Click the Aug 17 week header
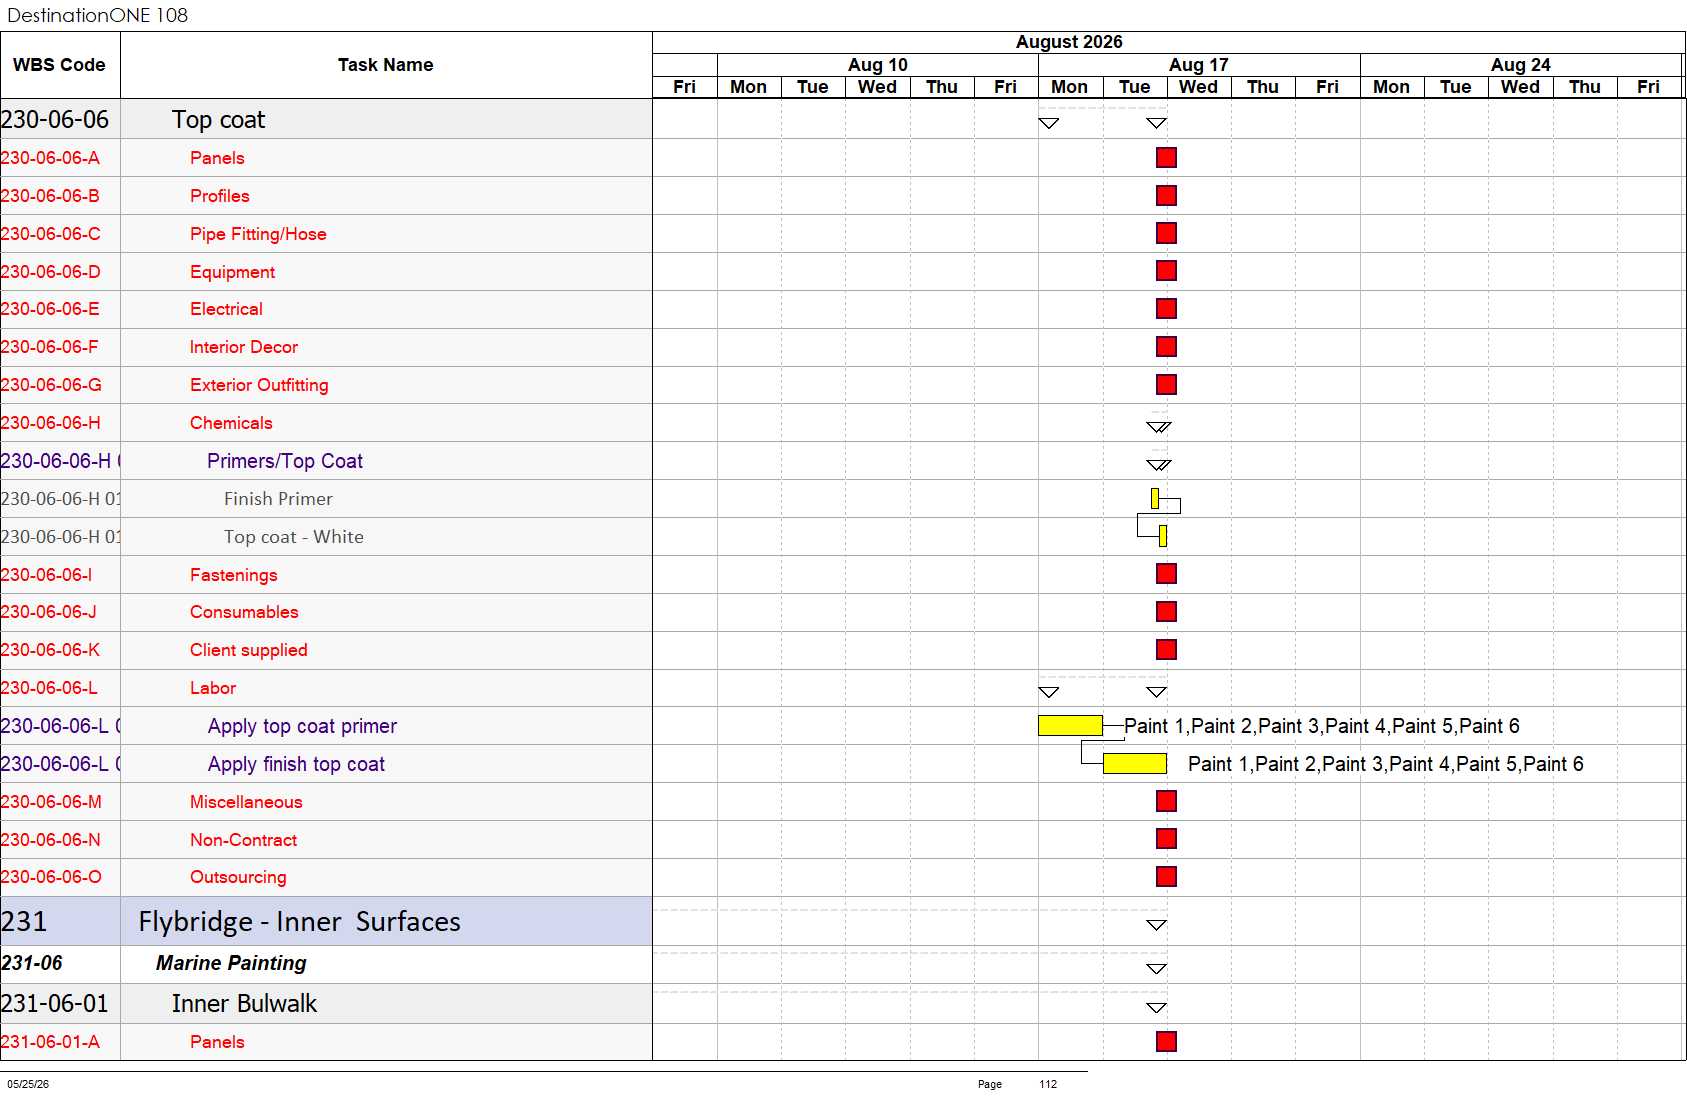Image resolution: width=1687 pixels, height=1097 pixels. point(1199,65)
